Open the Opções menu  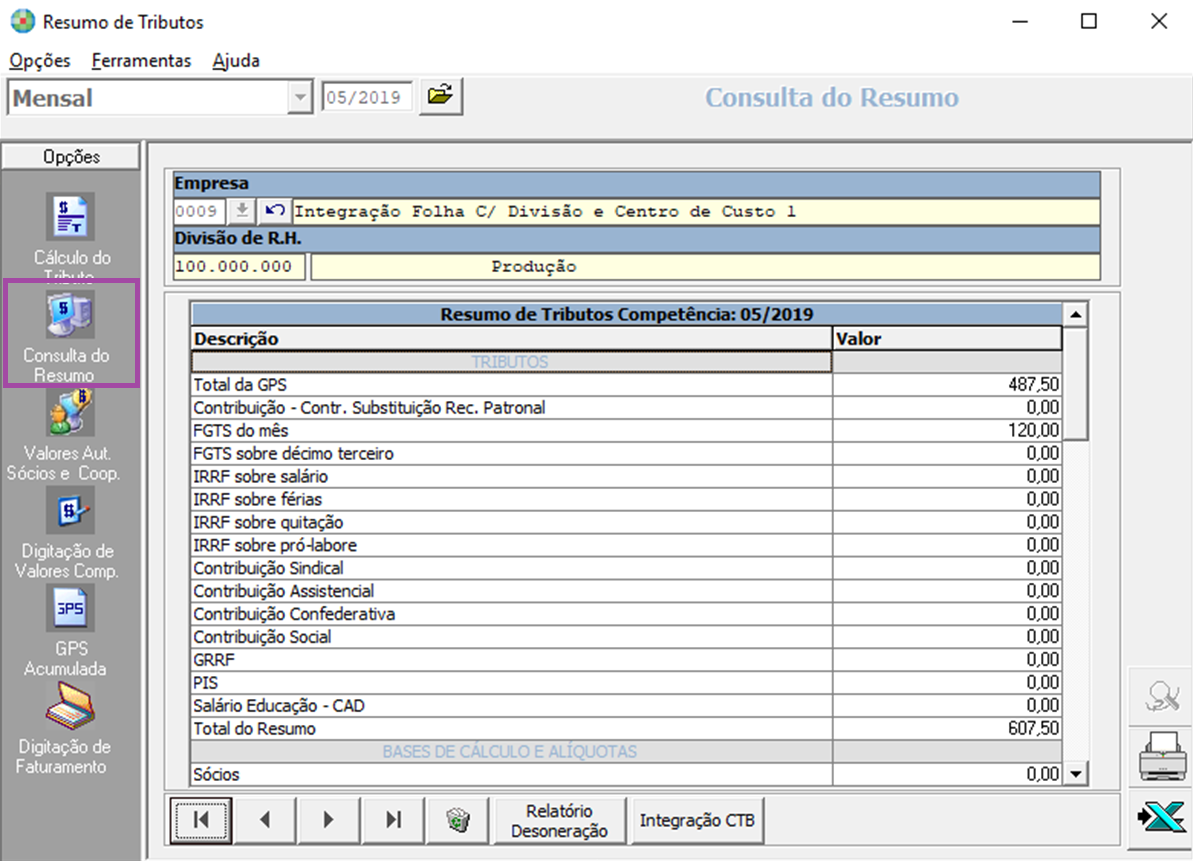tap(40, 61)
